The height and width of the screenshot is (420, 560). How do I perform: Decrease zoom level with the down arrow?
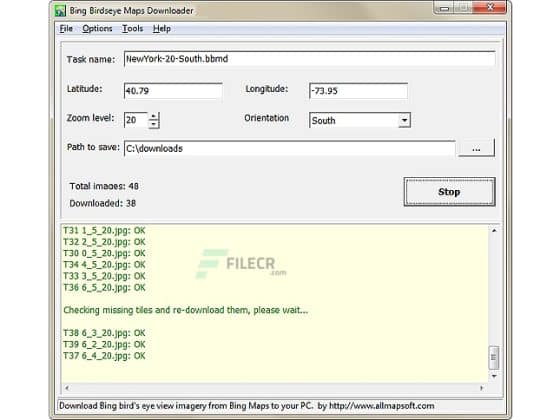click(x=154, y=124)
